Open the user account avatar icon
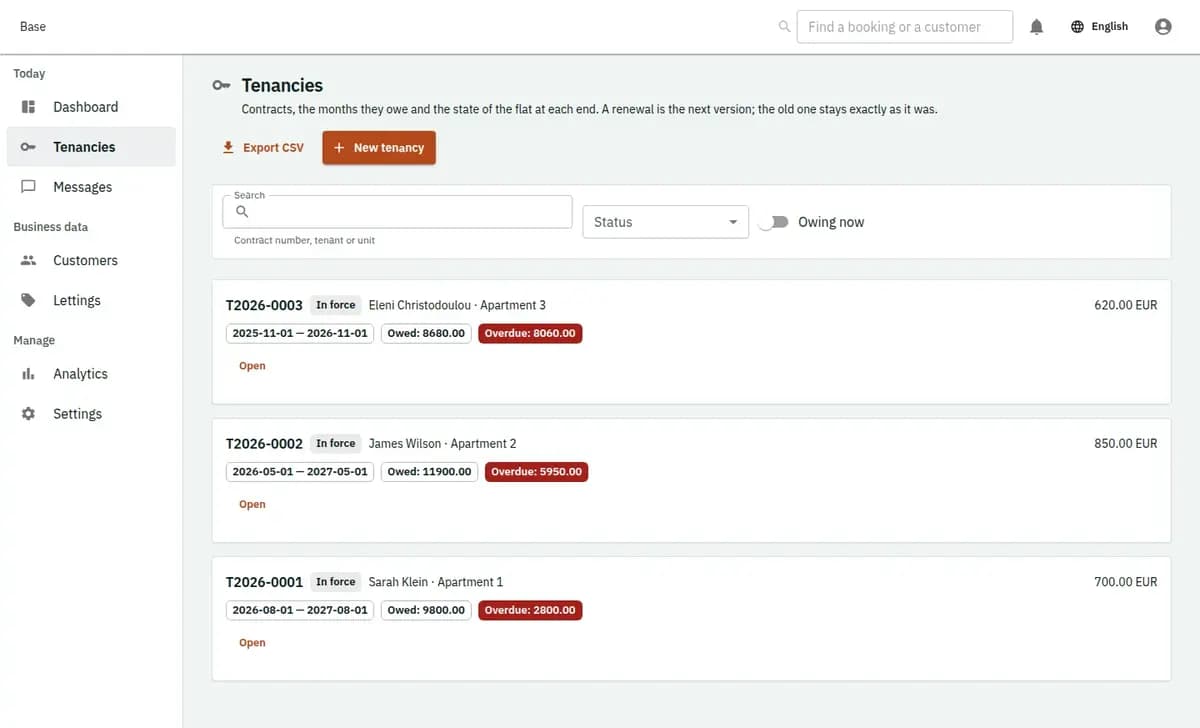The height and width of the screenshot is (728, 1200). pos(1163,27)
